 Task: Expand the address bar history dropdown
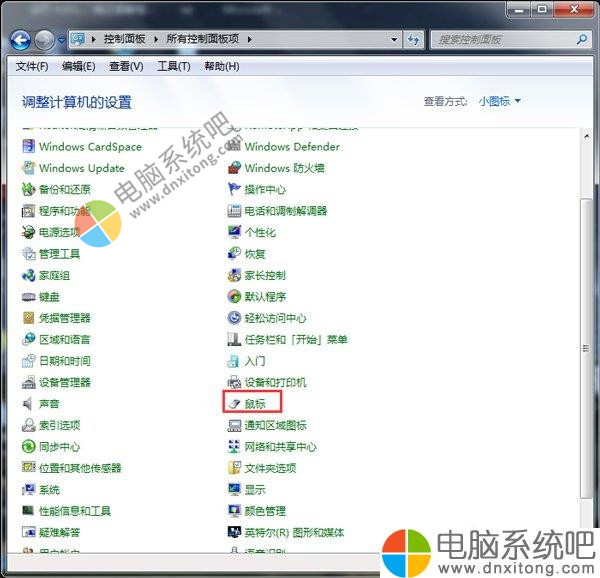click(394, 39)
